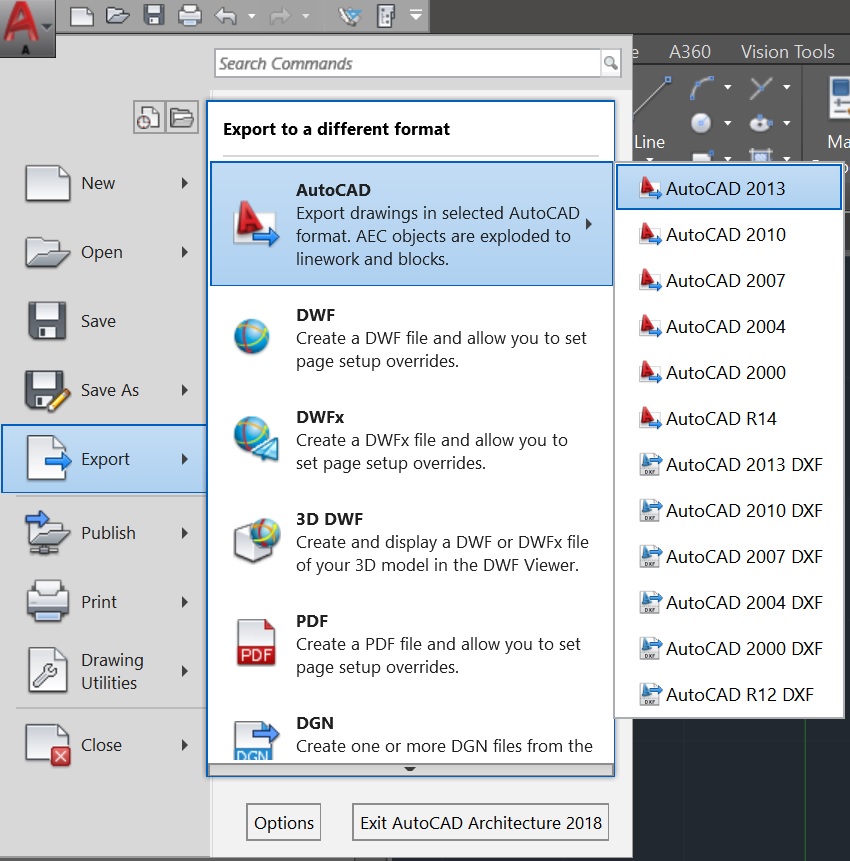The width and height of the screenshot is (850, 861).
Task: Switch to the Vision Tools ribbon tab
Action: pos(787,52)
